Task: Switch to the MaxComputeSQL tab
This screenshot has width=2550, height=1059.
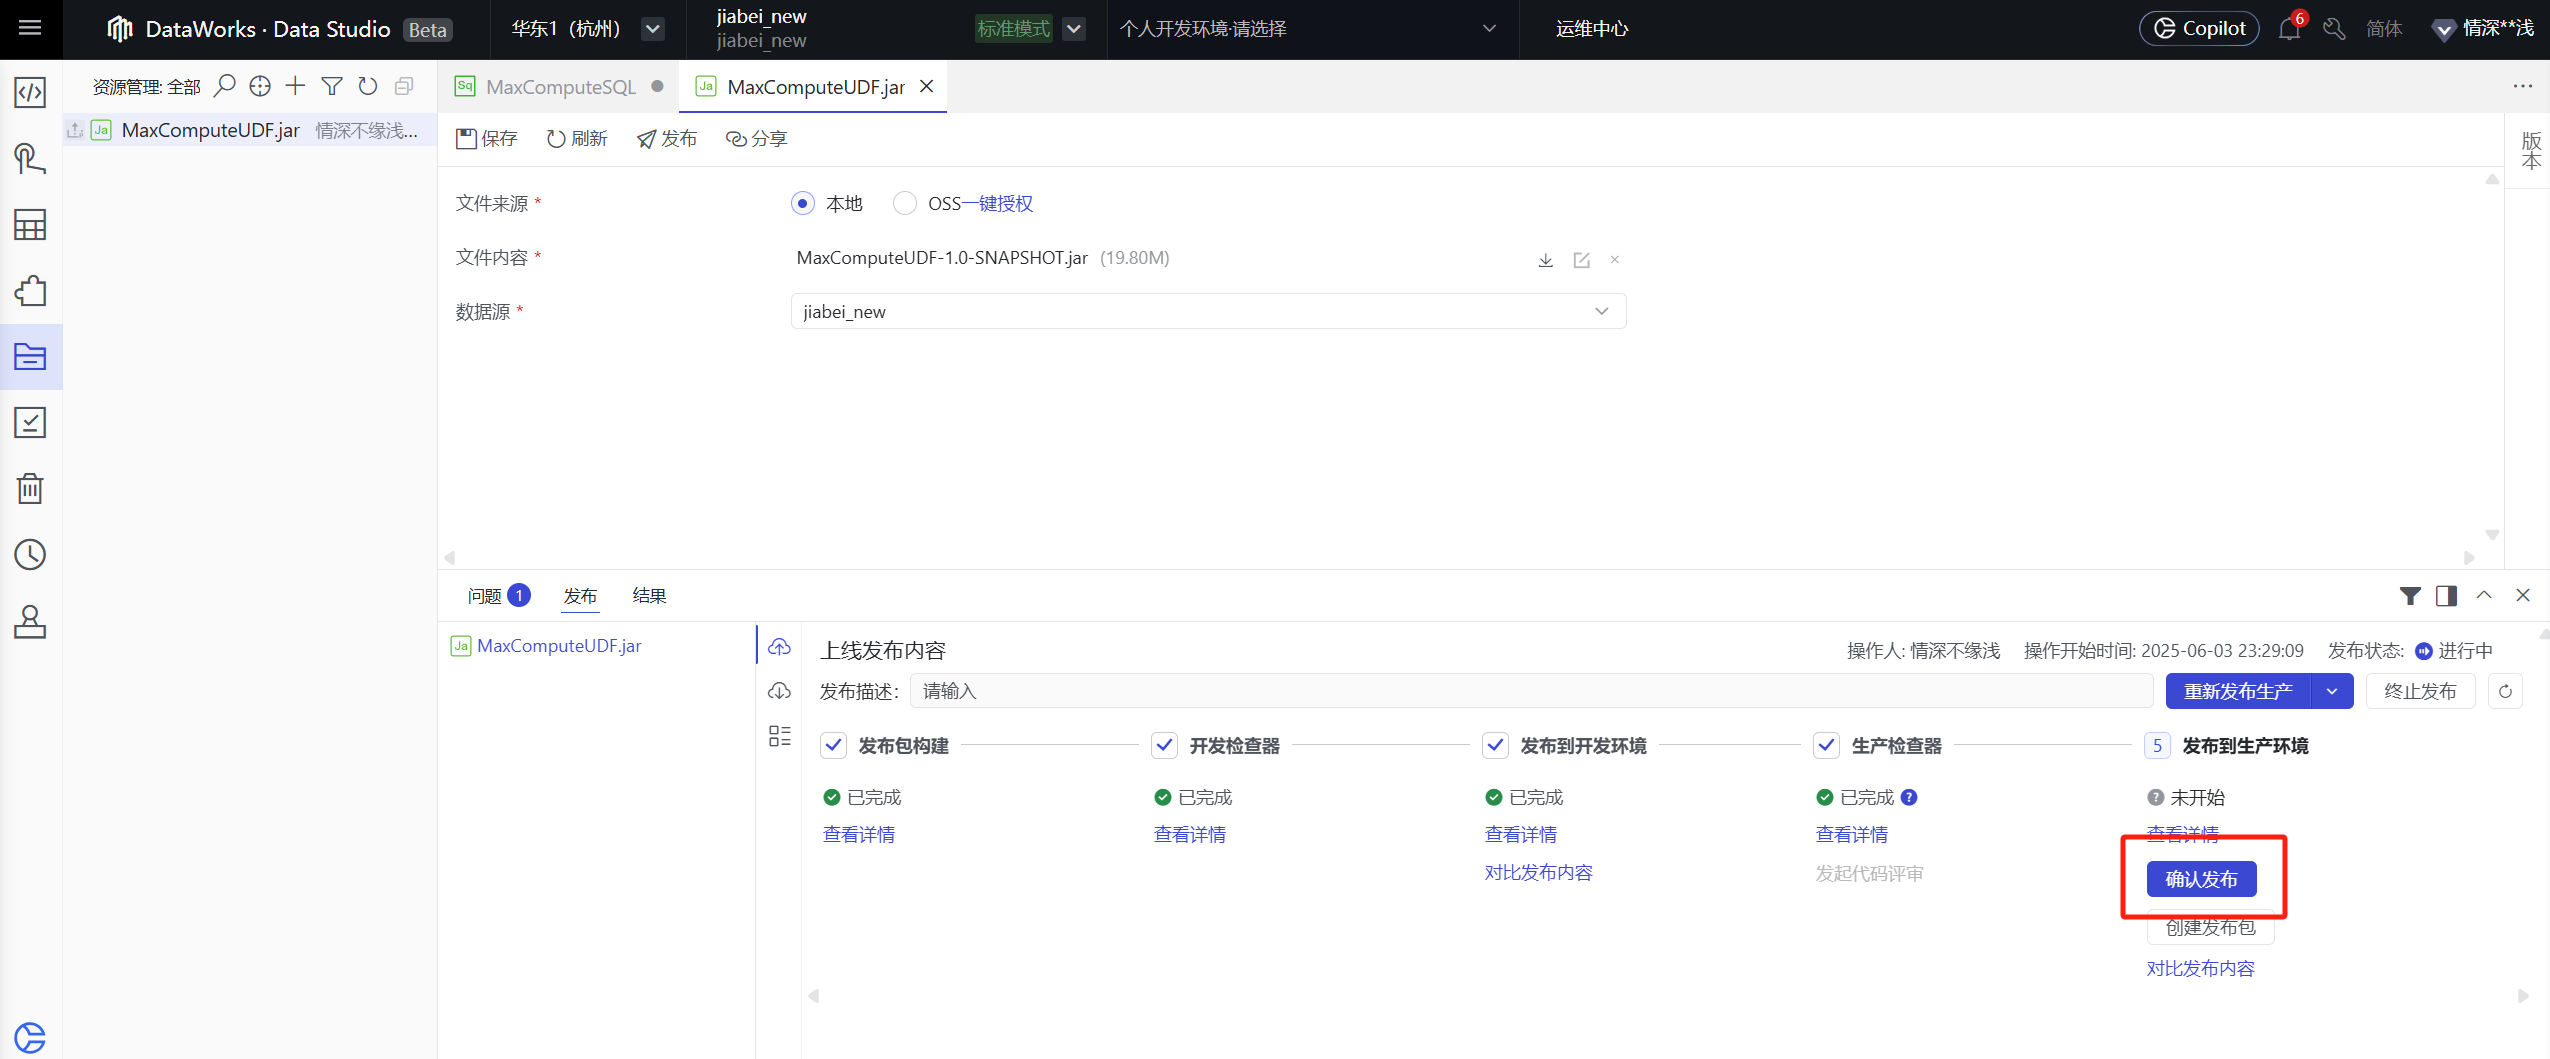Action: coord(560,86)
